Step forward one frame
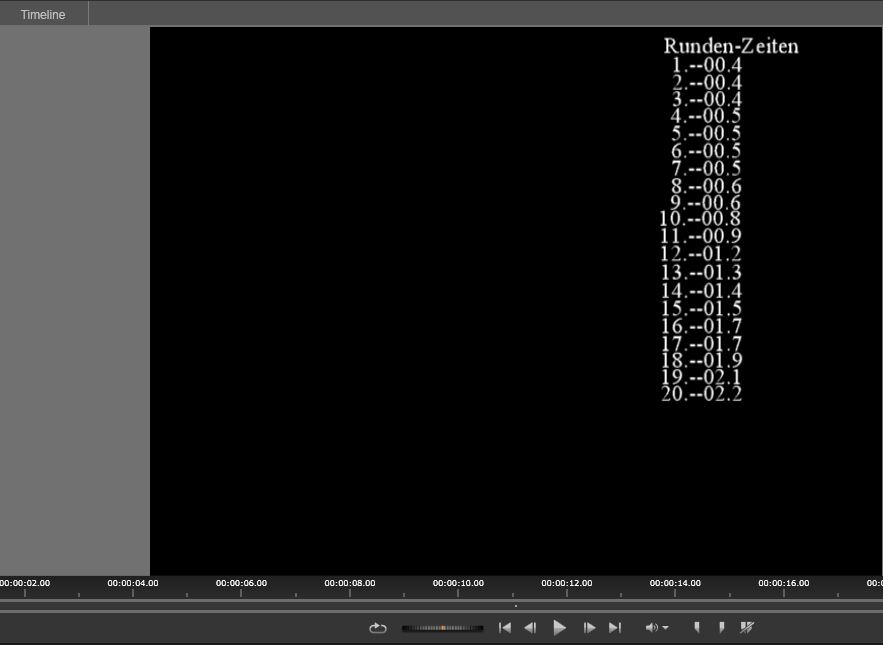 point(590,627)
